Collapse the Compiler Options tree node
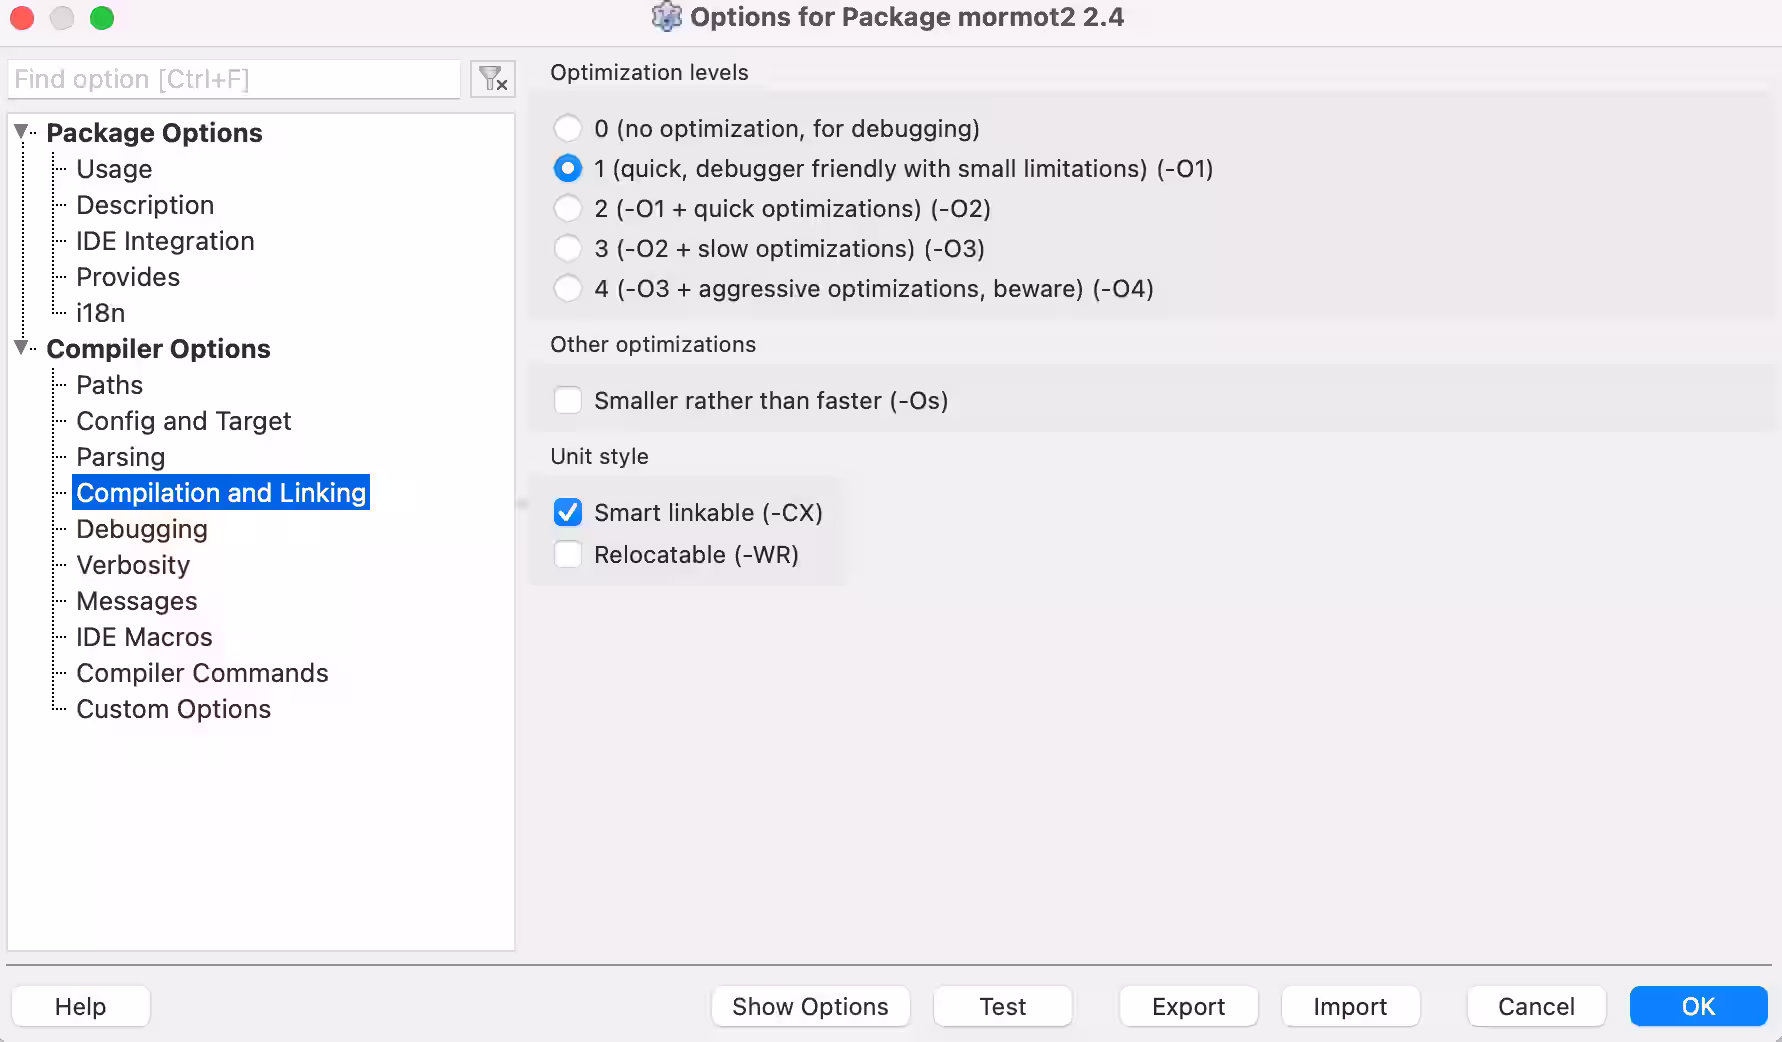 (x=20, y=348)
